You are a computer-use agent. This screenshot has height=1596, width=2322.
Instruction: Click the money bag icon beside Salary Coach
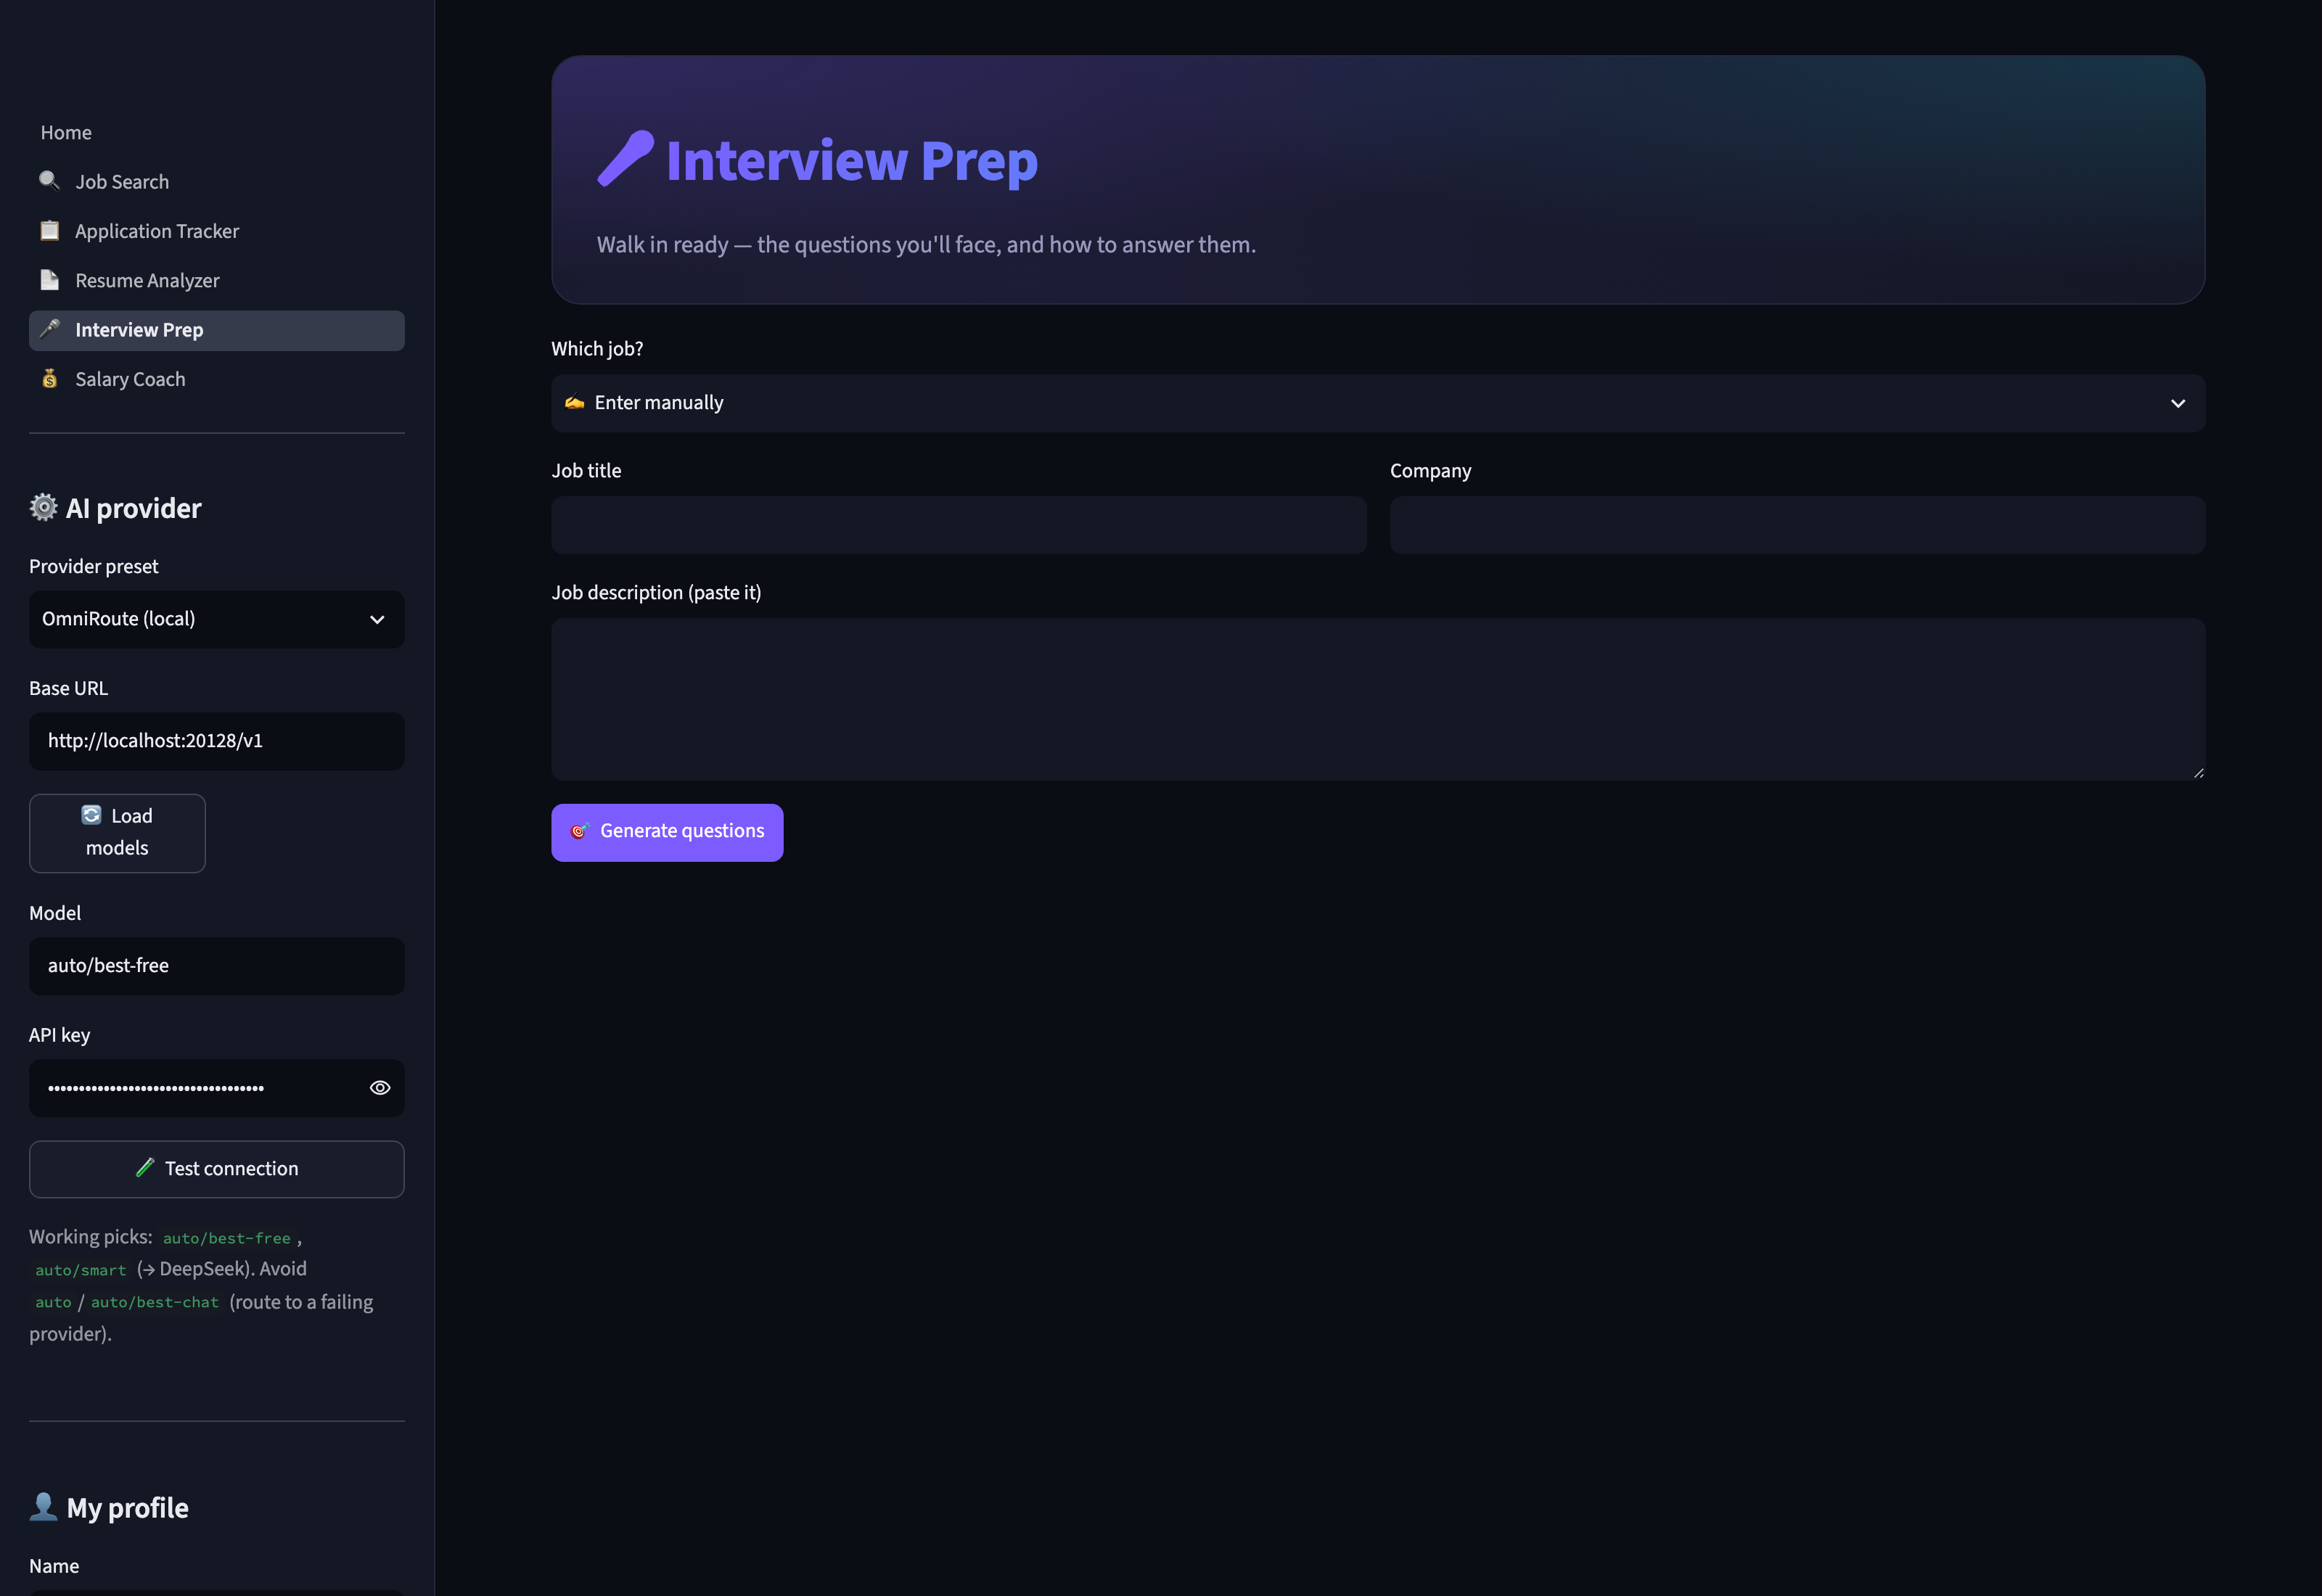click(x=49, y=378)
